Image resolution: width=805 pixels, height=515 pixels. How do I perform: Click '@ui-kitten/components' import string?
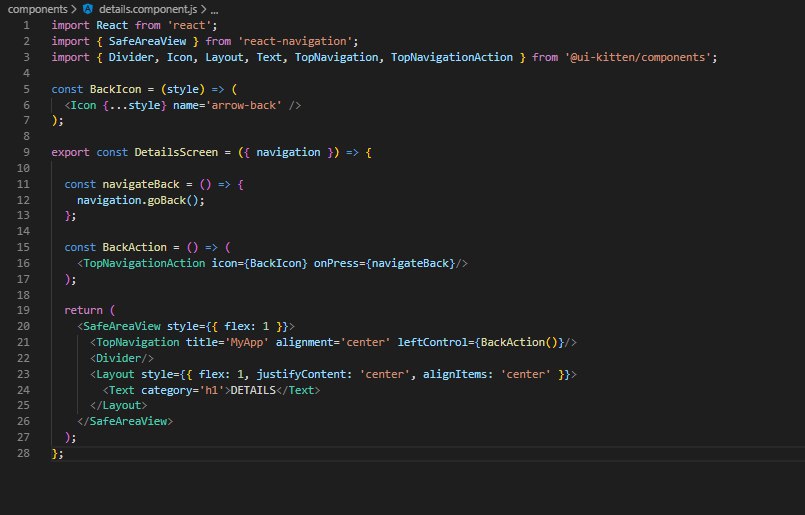point(638,57)
